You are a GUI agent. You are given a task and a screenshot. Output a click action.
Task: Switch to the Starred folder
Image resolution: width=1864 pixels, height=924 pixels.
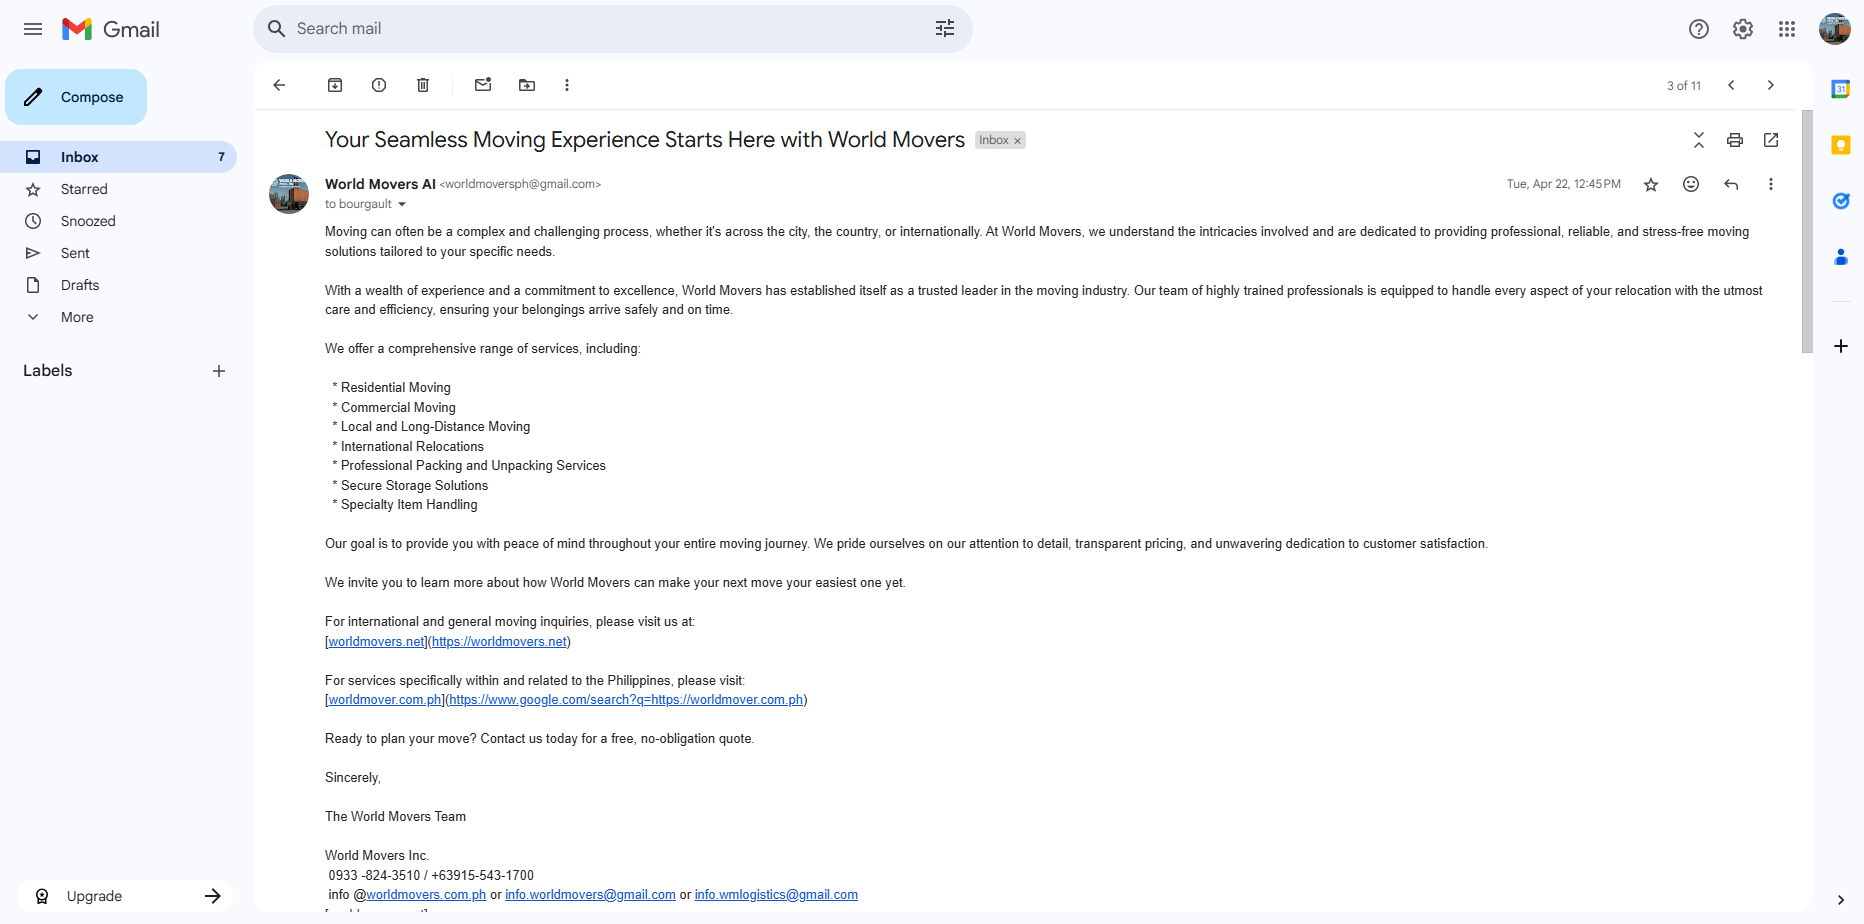pyautogui.click(x=85, y=189)
